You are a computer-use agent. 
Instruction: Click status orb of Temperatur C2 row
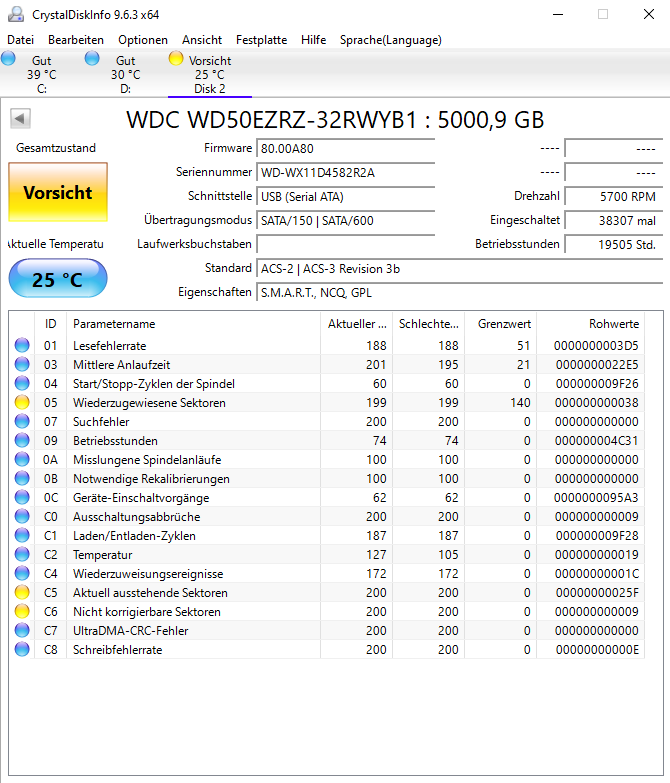coord(22,554)
